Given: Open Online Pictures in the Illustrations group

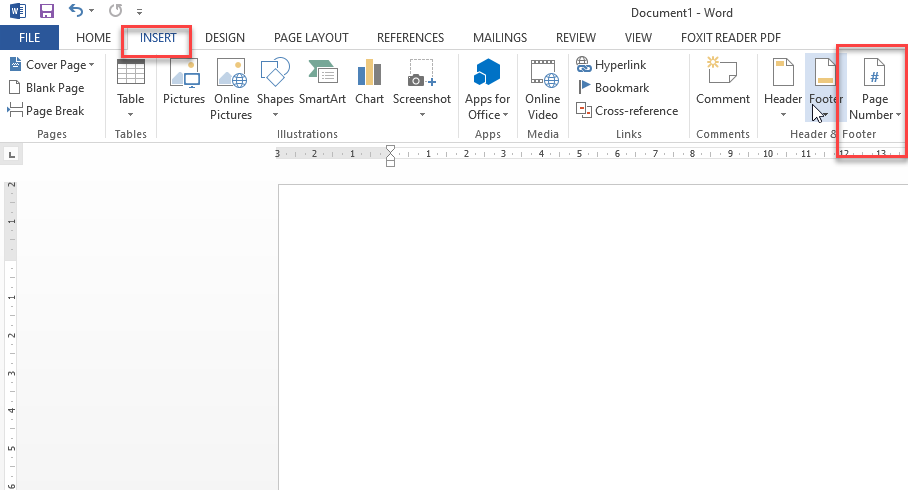Looking at the screenshot, I should pyautogui.click(x=231, y=88).
